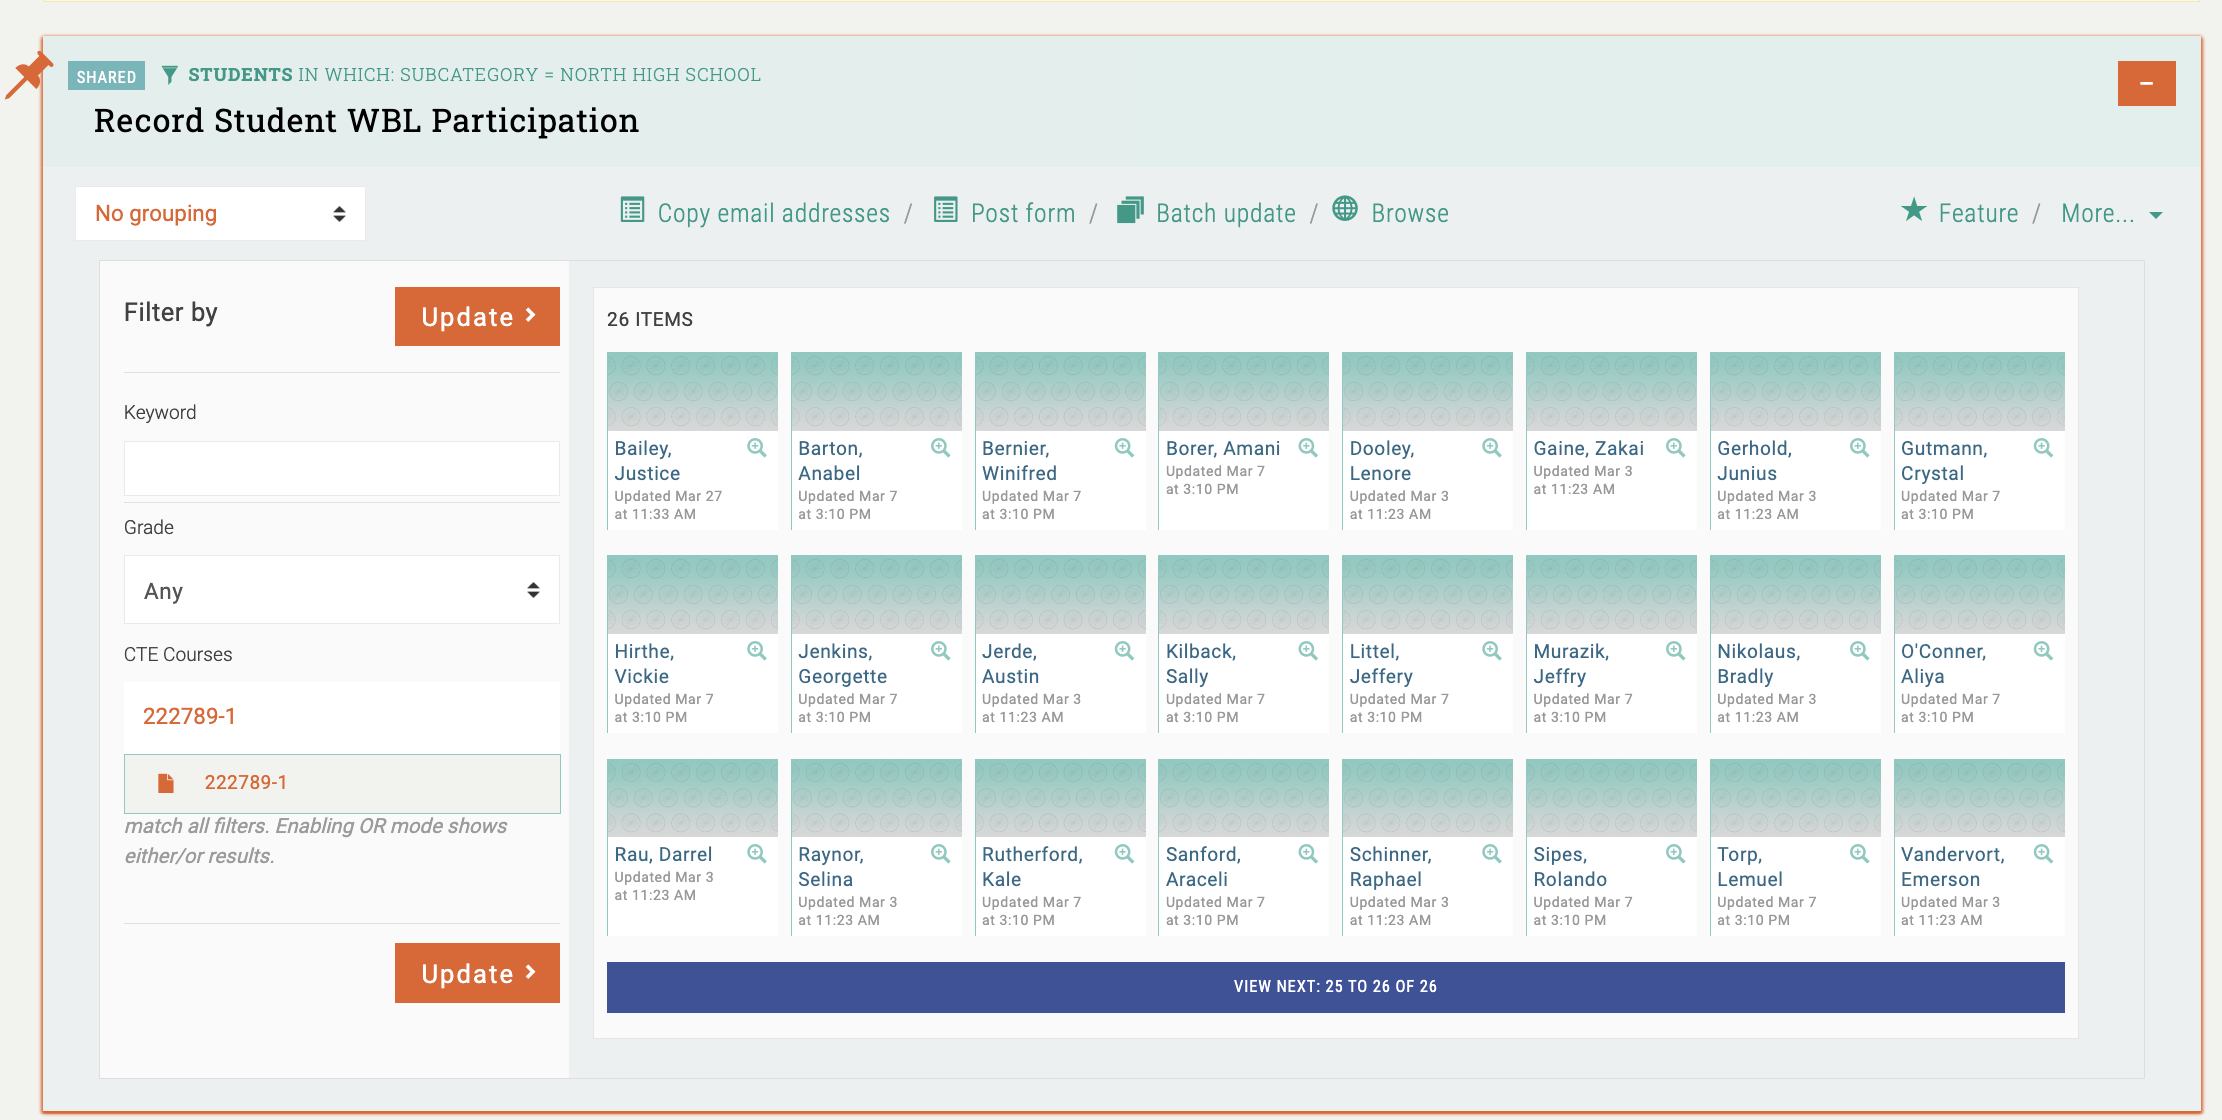Zoom magnifier on Vandervort, Emerson card
This screenshot has width=2222, height=1120.
point(2044,854)
